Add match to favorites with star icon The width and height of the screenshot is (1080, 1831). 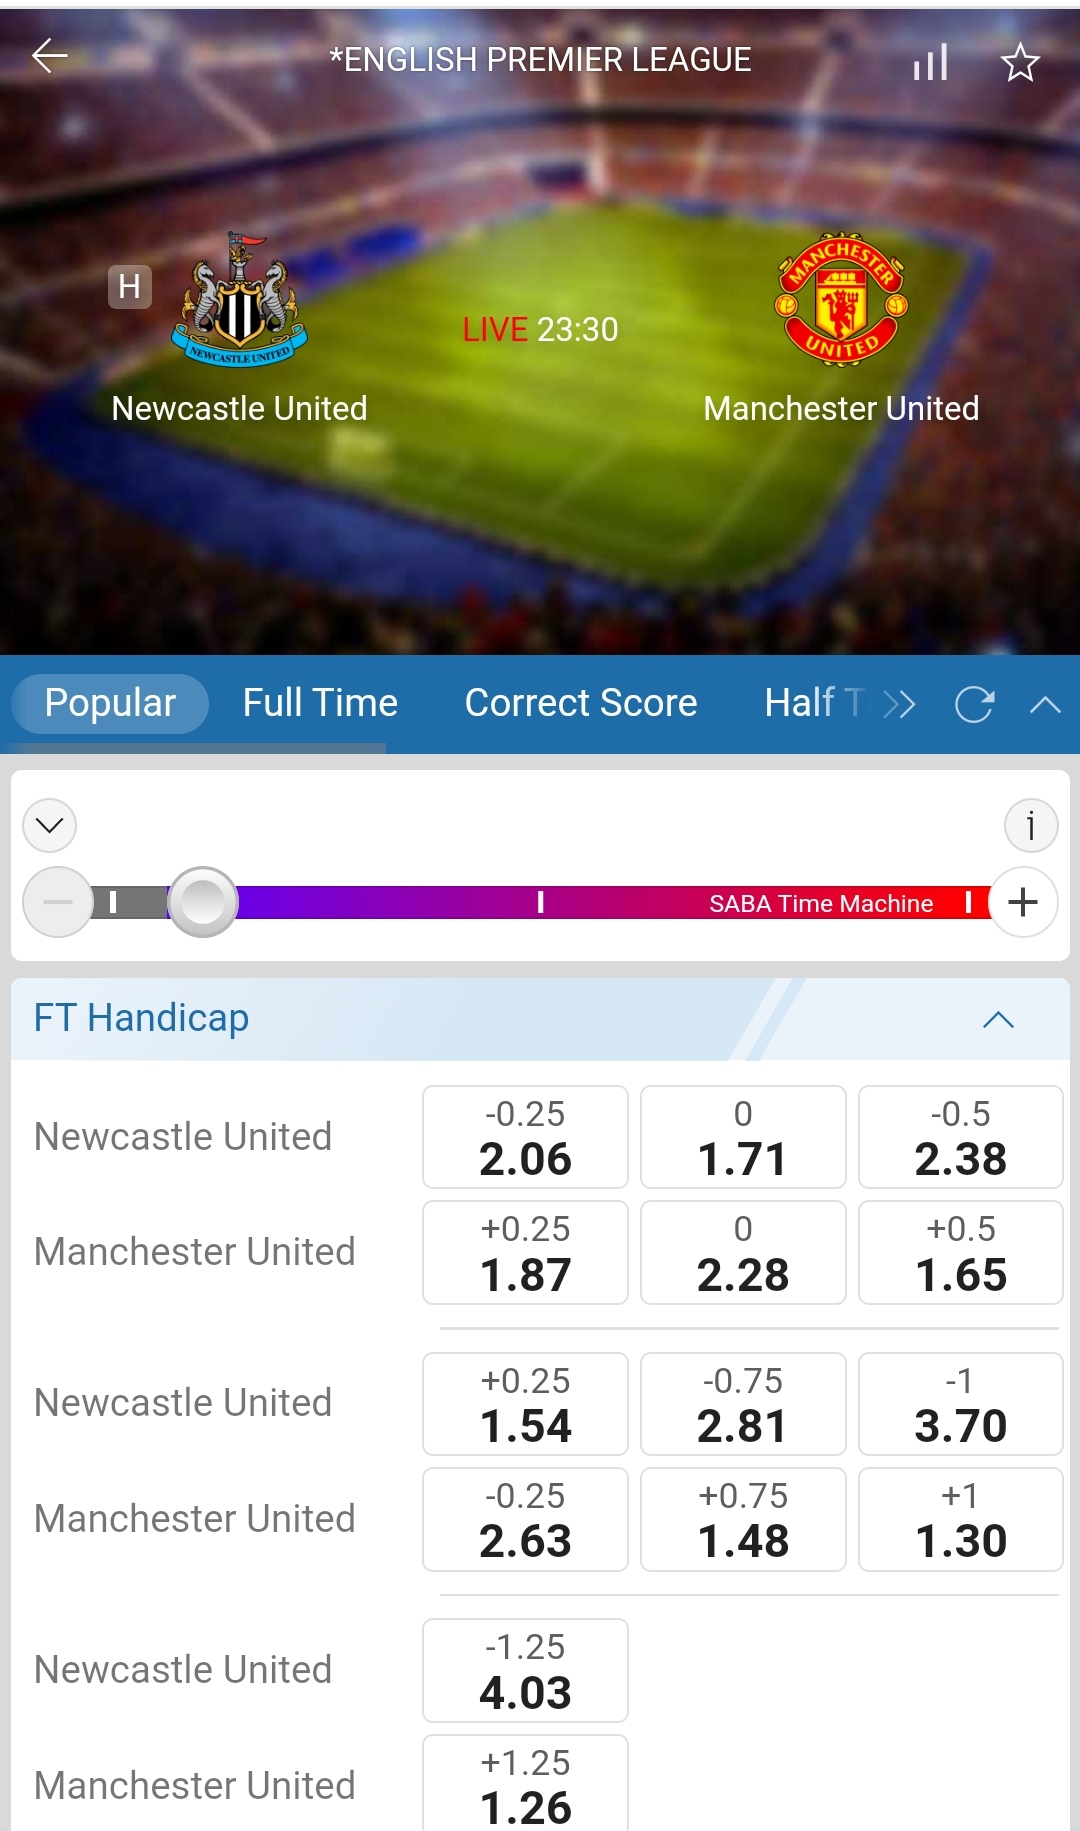(x=1020, y=63)
